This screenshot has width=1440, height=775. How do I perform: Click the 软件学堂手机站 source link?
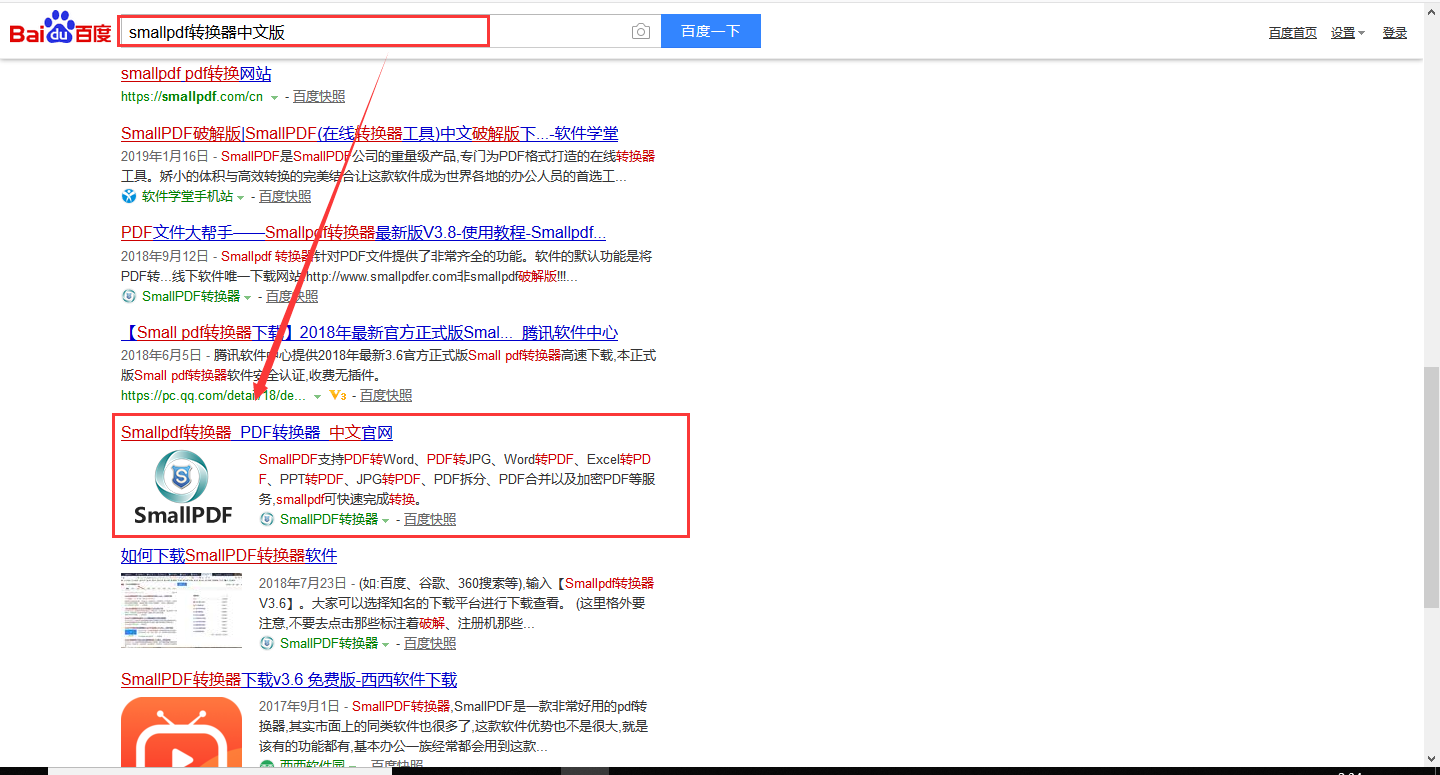pyautogui.click(x=187, y=197)
